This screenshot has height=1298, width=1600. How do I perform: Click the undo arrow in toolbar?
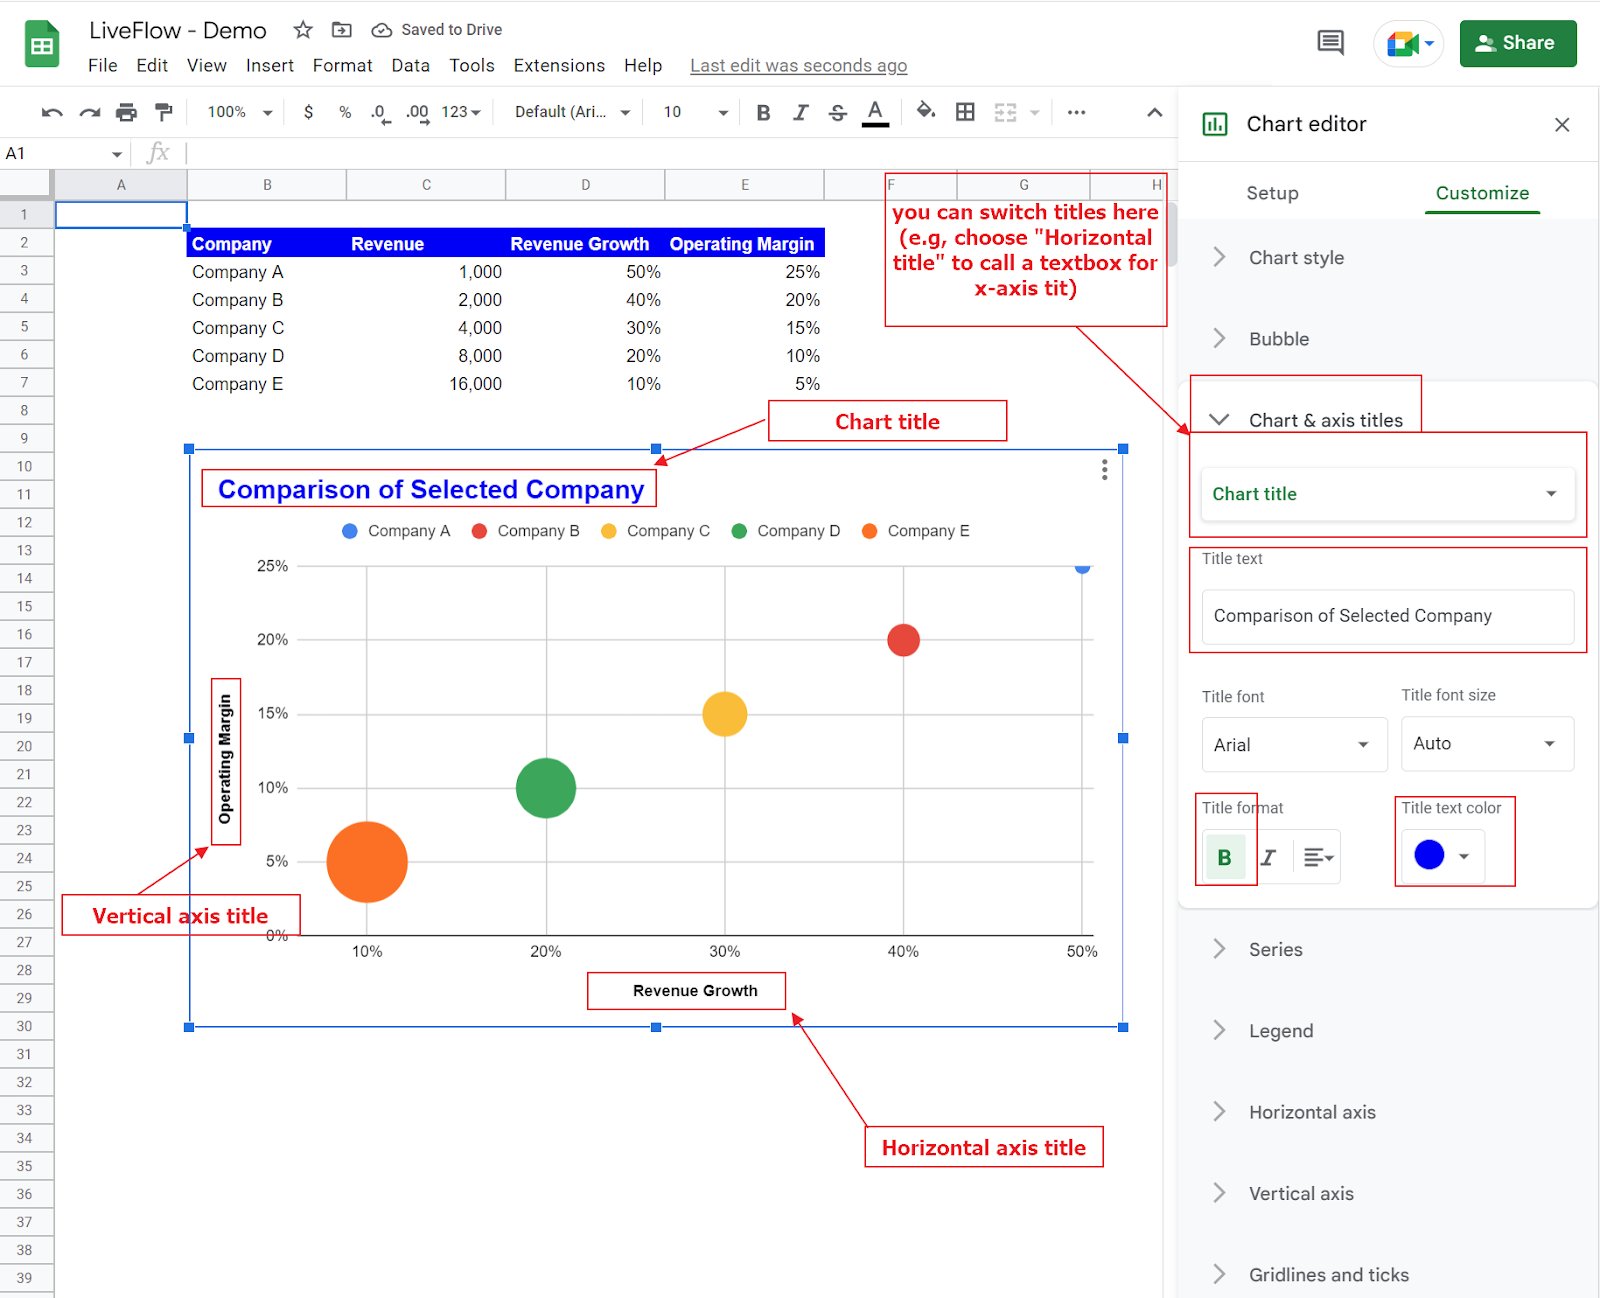[52, 112]
